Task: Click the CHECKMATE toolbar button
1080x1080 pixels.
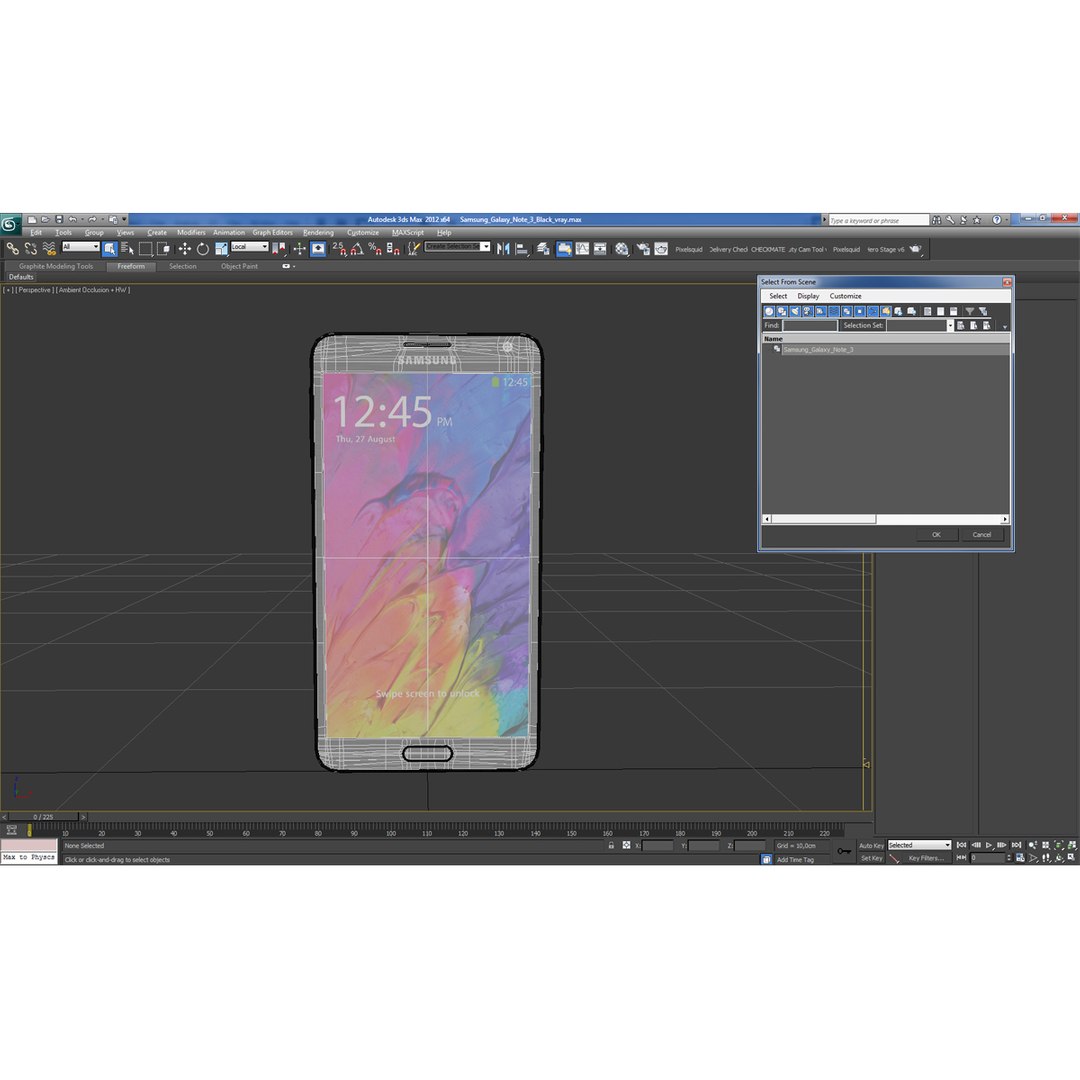Action: tap(767, 249)
